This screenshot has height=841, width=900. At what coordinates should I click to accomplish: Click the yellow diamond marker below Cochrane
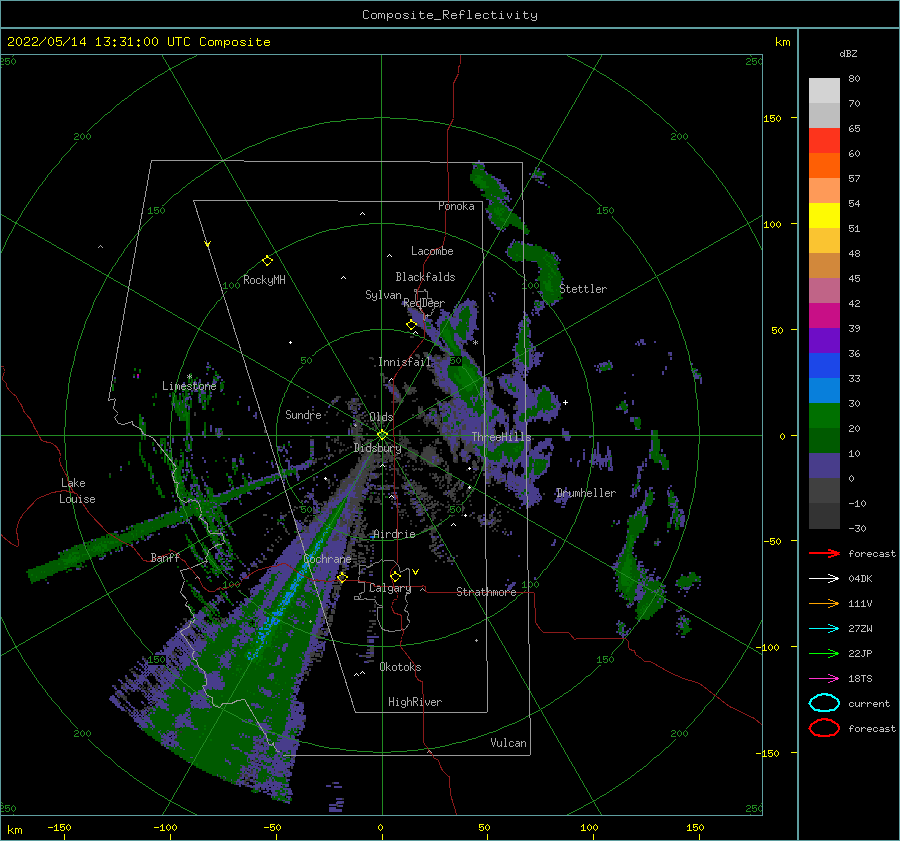[342, 577]
